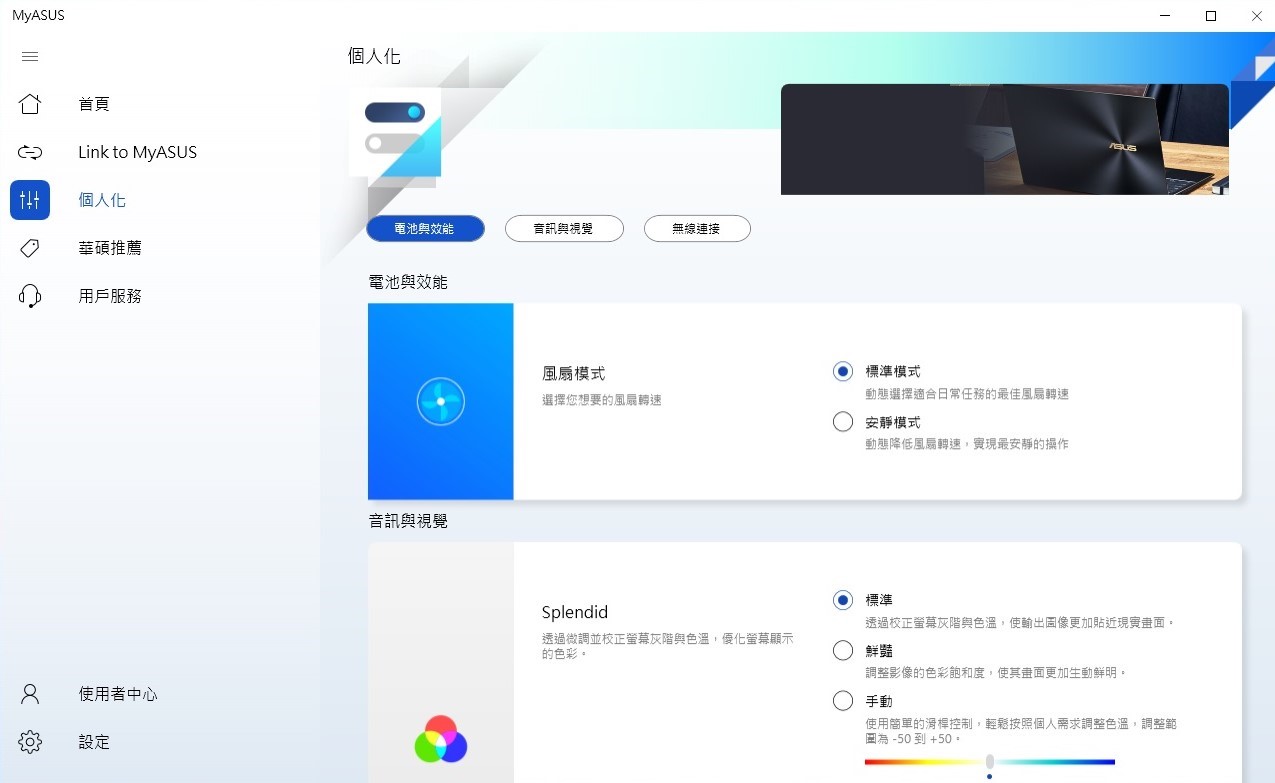This screenshot has height=783, width=1275.
Task: Click the color temperature slider handle
Action: click(989, 762)
